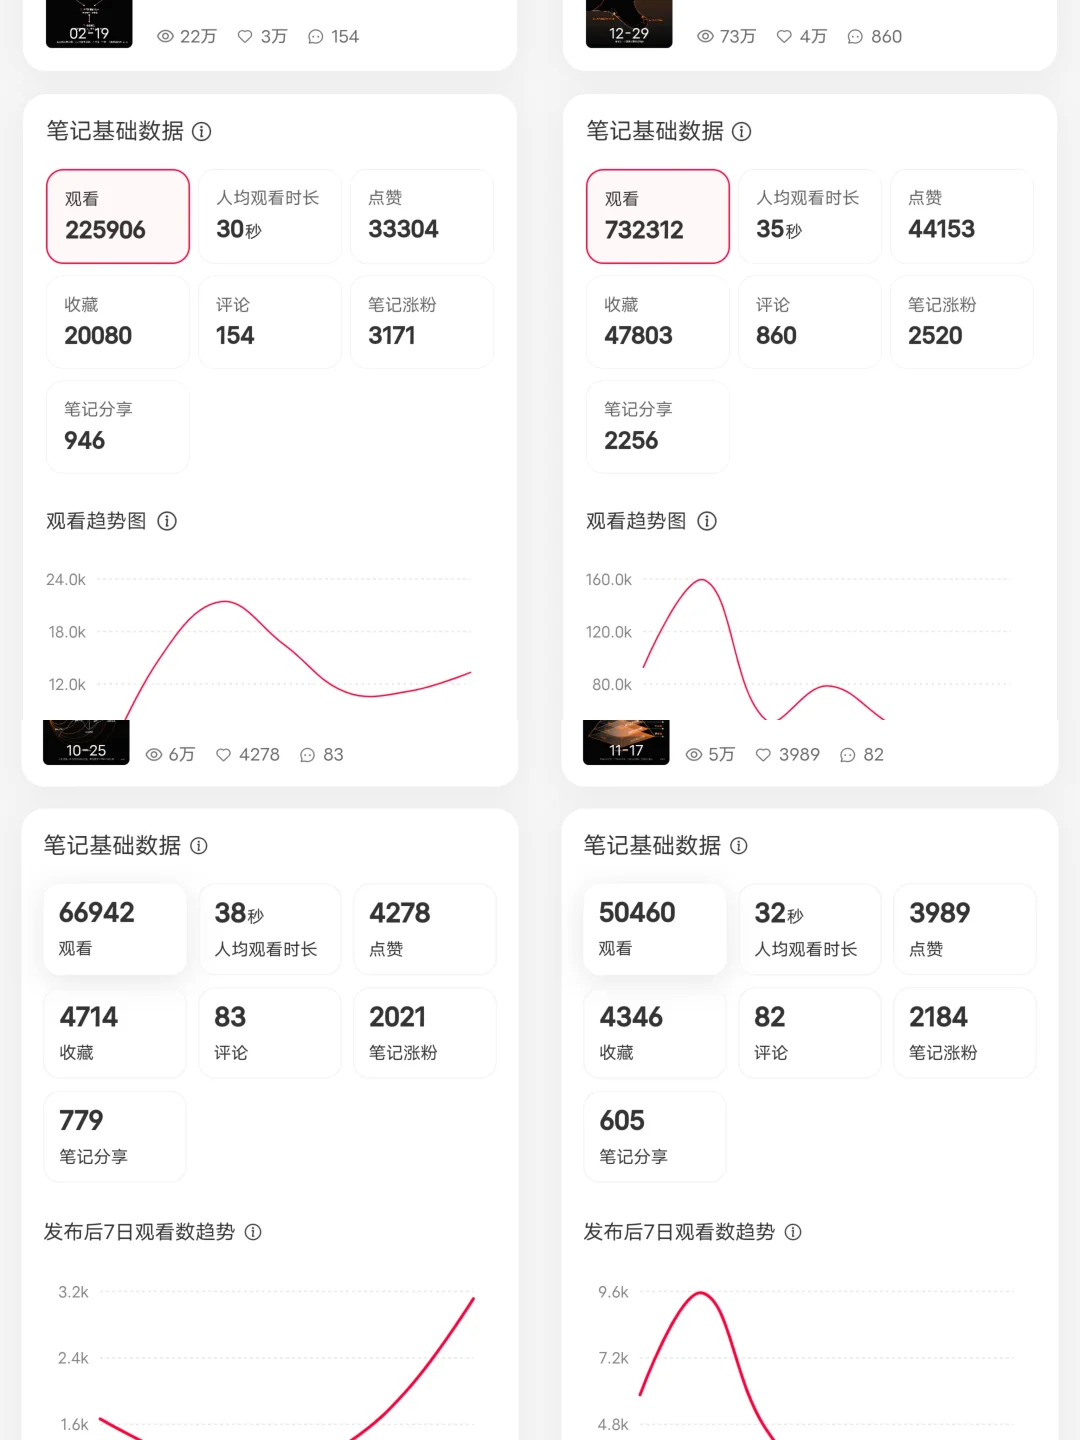
Task: Select the 收藏 20080 card
Action: pos(118,322)
